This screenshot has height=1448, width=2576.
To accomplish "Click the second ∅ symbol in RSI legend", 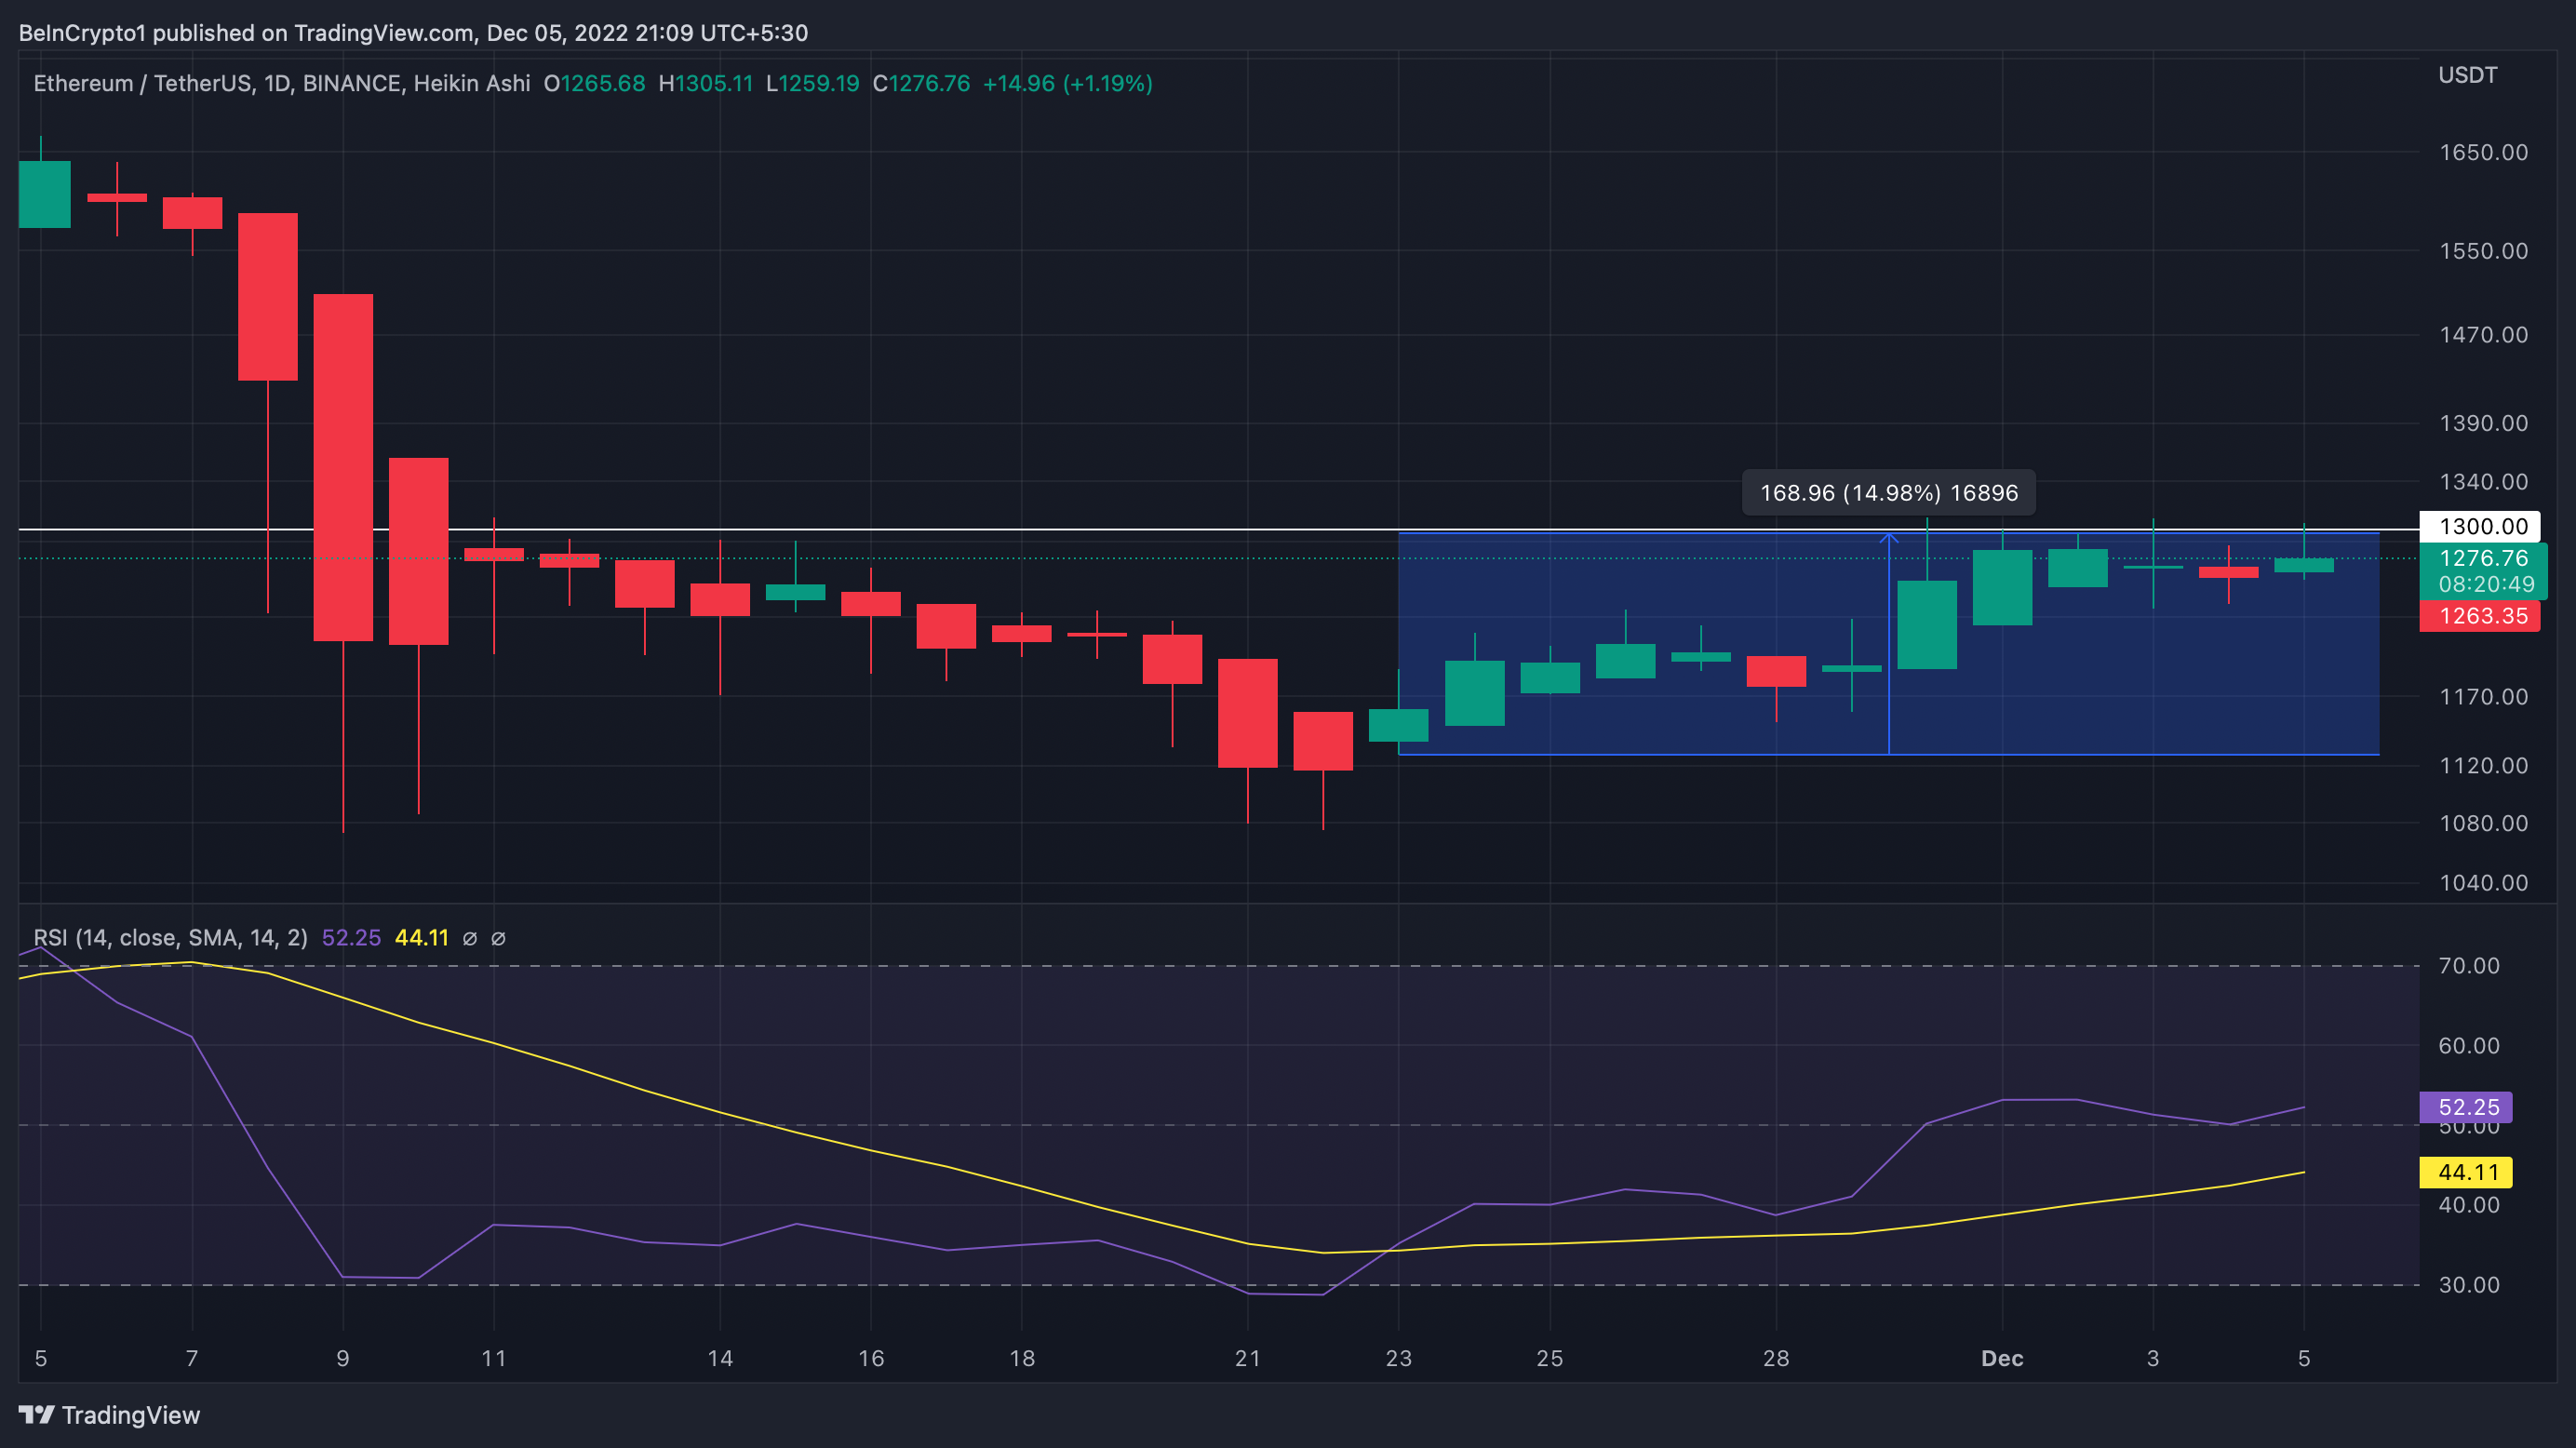I will click(x=498, y=938).
